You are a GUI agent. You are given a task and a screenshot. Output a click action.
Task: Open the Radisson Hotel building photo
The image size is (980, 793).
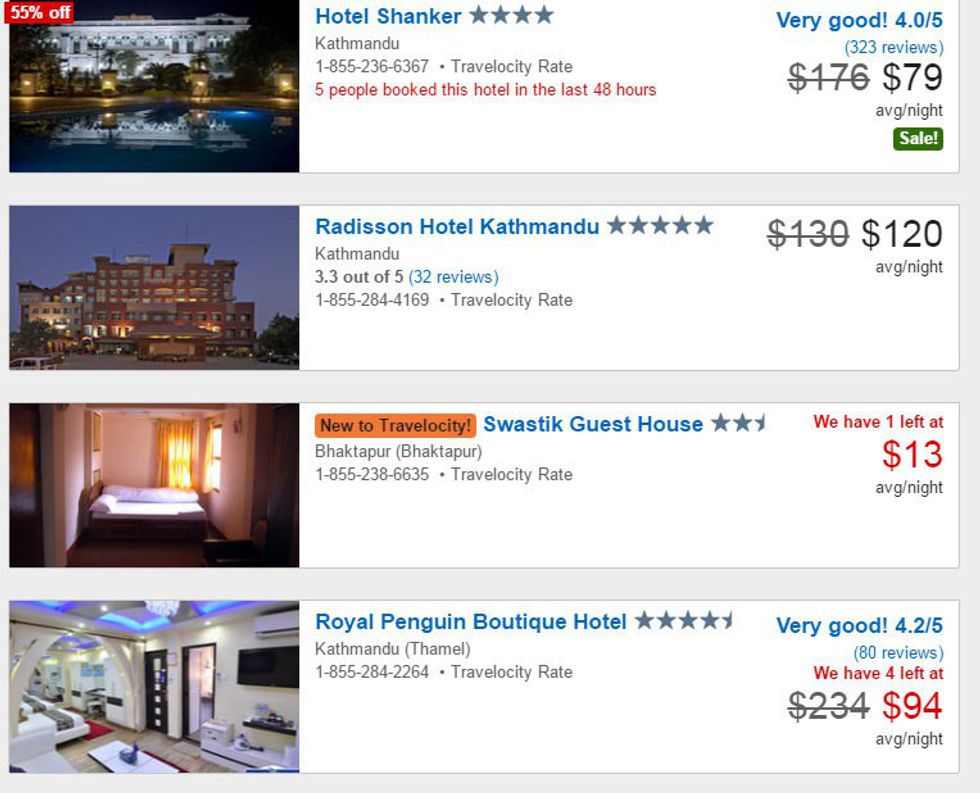point(154,287)
